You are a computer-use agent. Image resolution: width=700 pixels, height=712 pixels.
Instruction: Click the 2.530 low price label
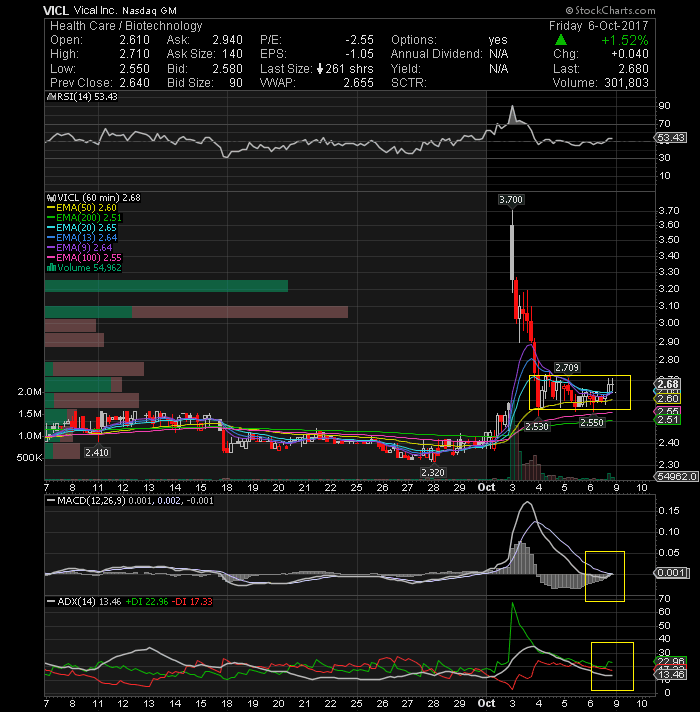coord(537,427)
